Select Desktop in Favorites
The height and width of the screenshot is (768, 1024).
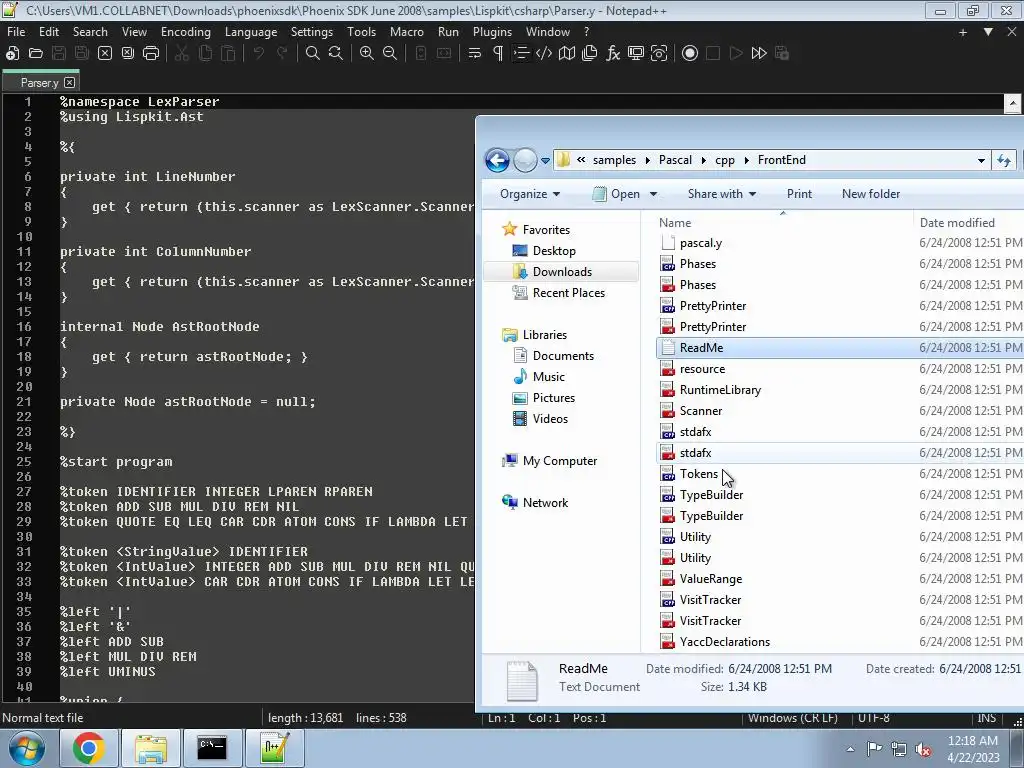click(554, 251)
